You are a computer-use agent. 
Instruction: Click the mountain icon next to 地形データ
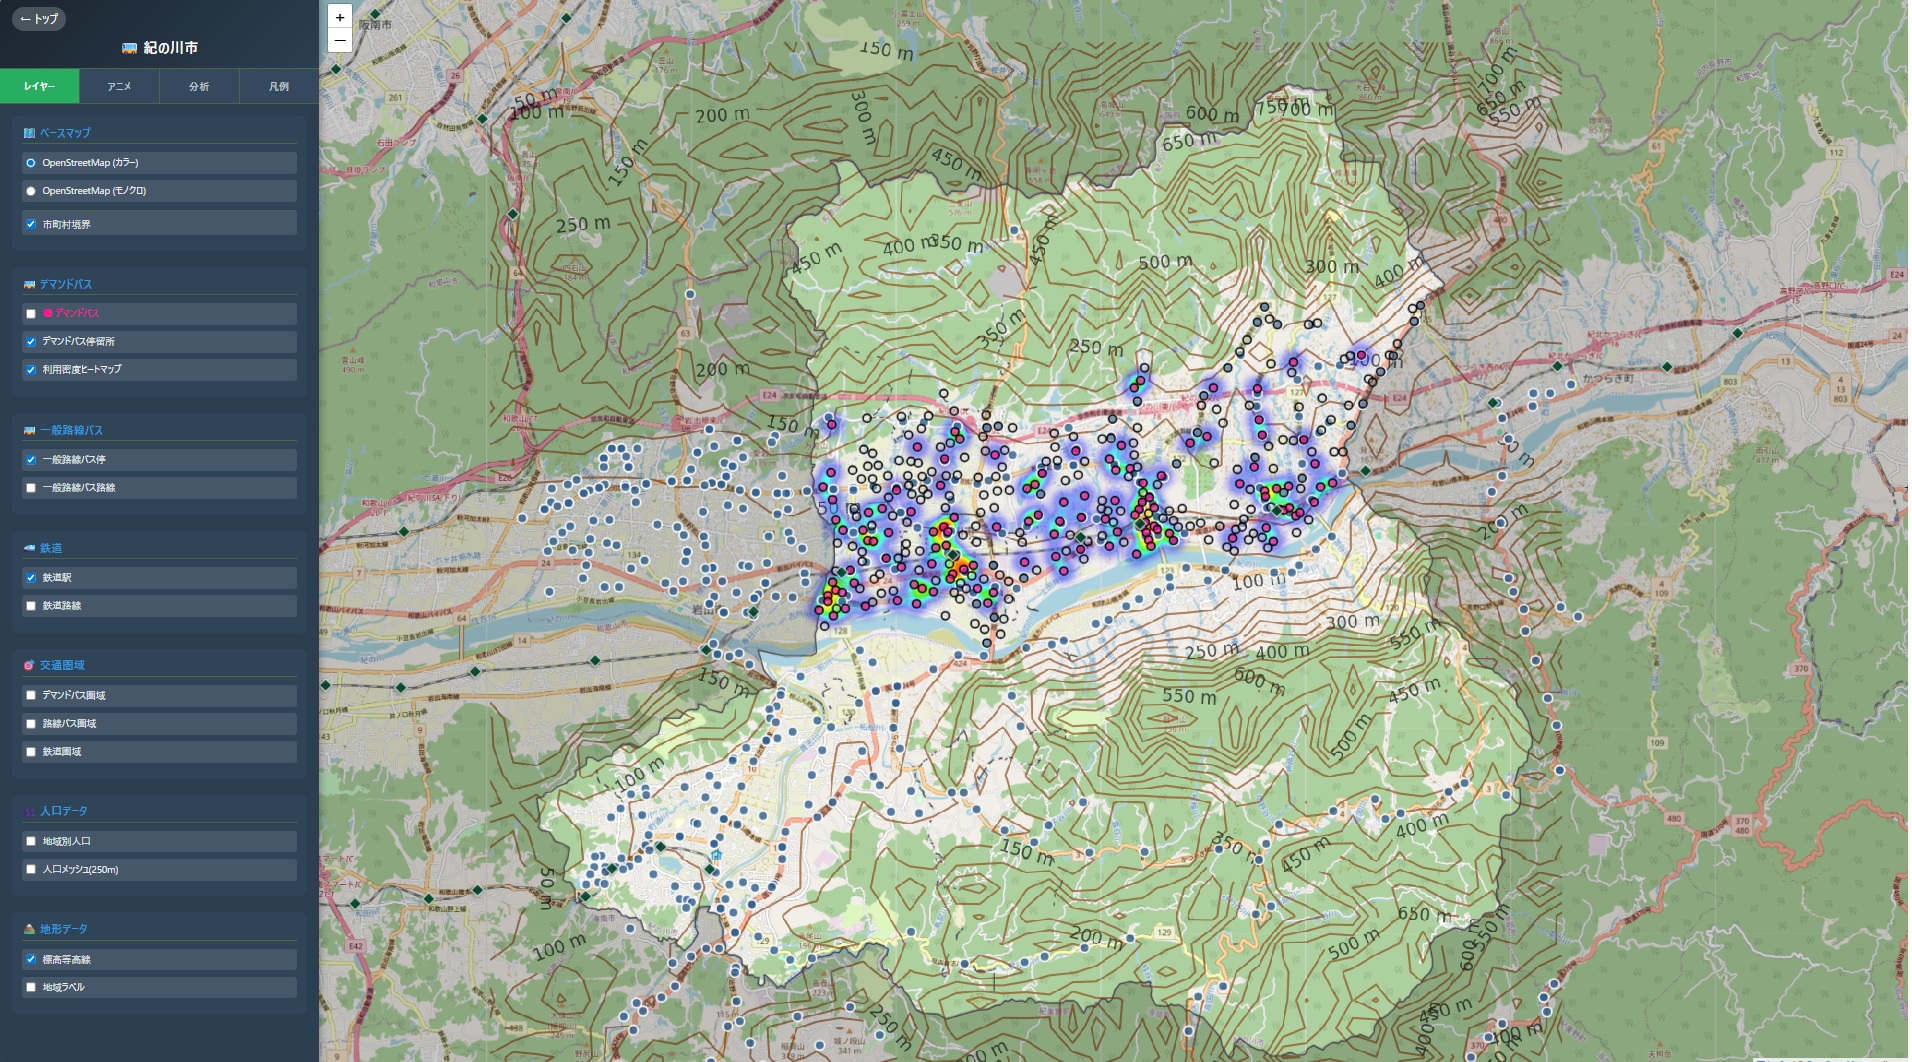[x=29, y=929]
